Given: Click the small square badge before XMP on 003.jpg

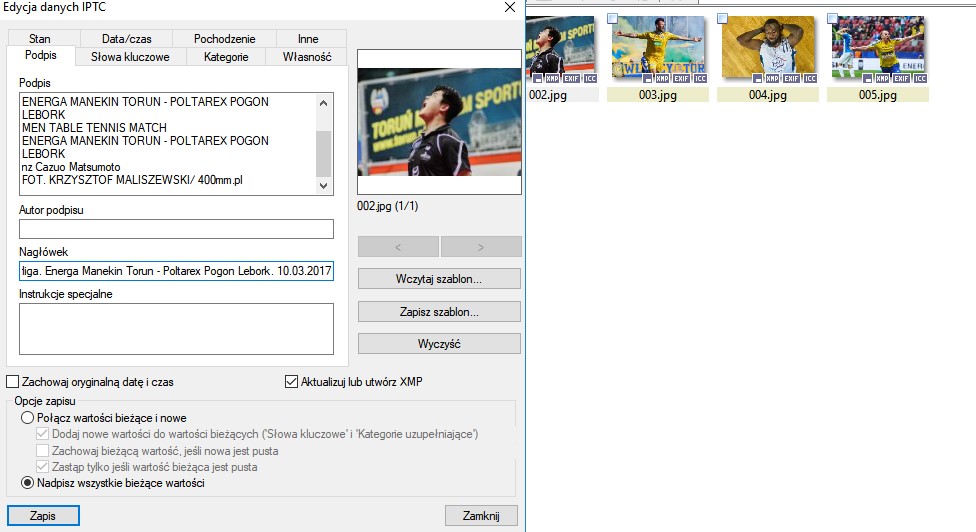Looking at the screenshot, I should coord(647,78).
